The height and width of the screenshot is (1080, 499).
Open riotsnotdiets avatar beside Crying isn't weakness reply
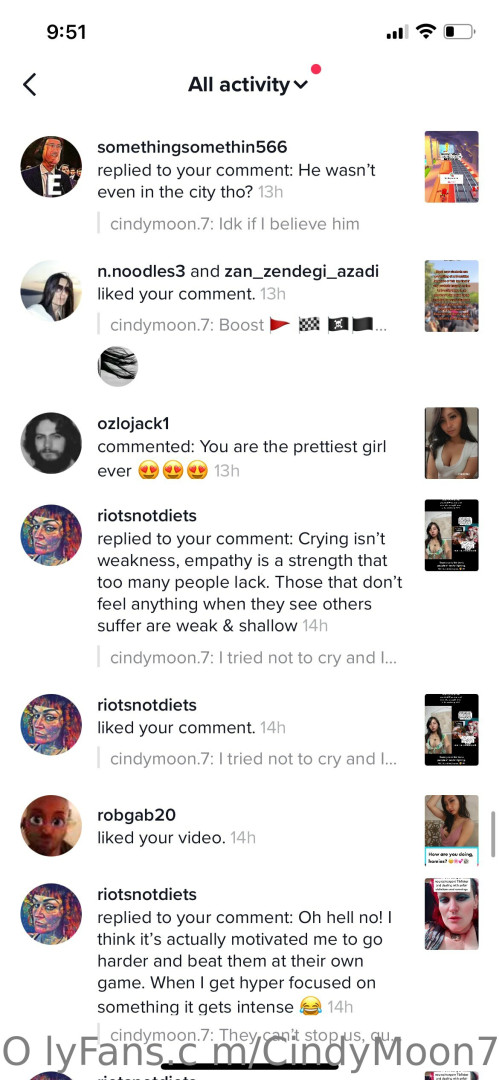pos(51,535)
